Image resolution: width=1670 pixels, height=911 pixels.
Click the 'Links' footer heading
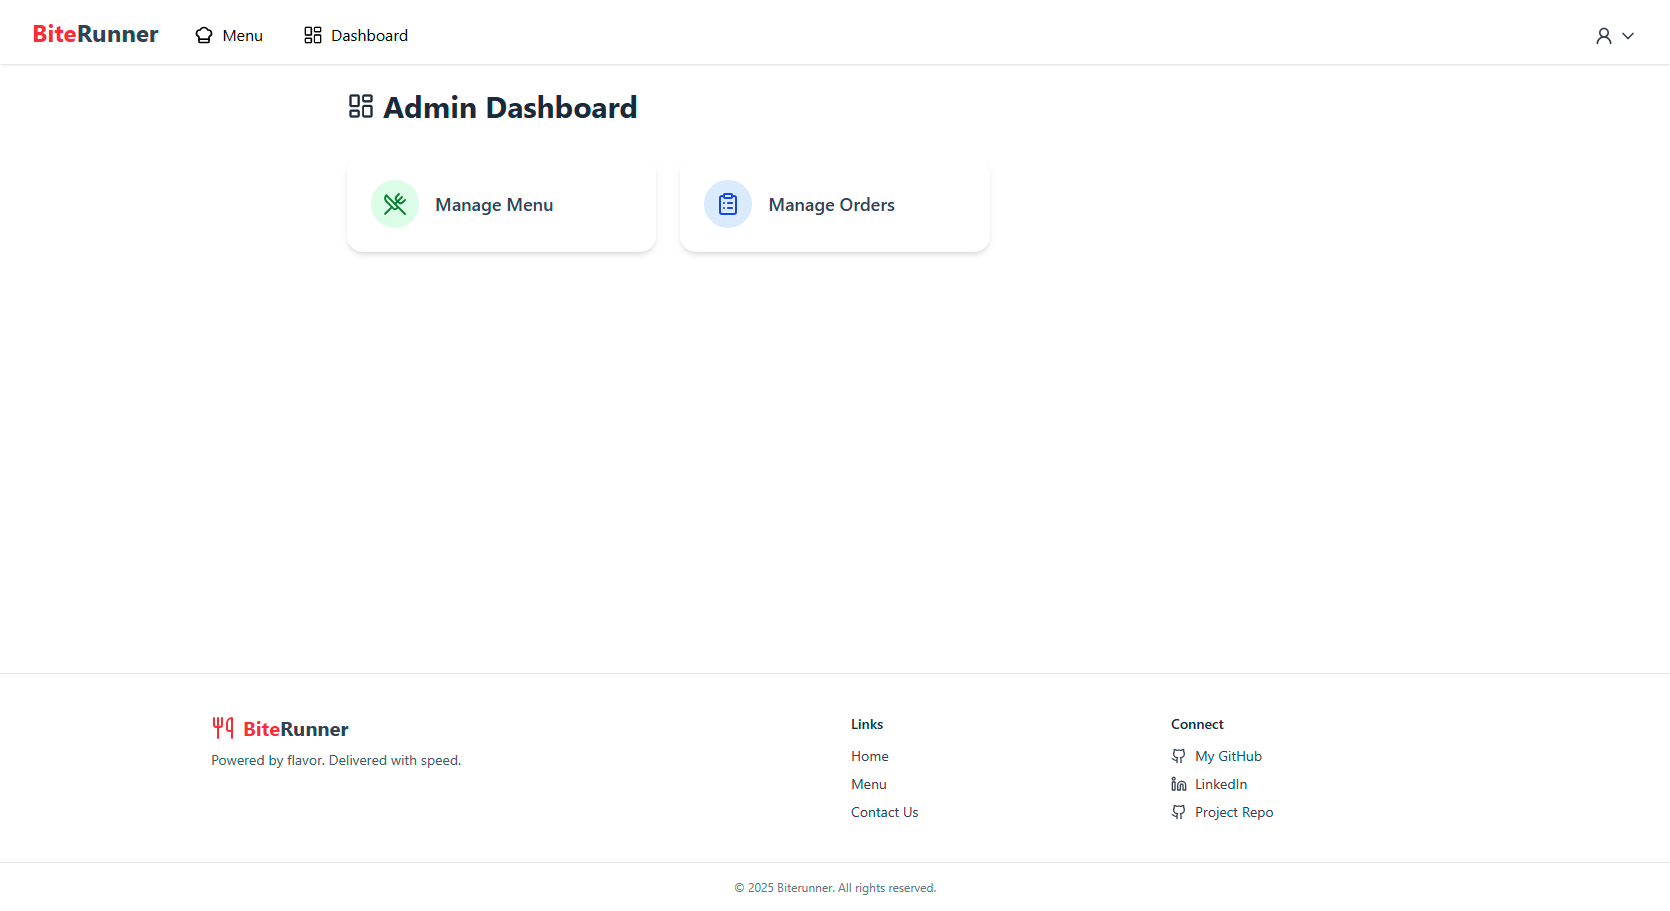click(867, 724)
